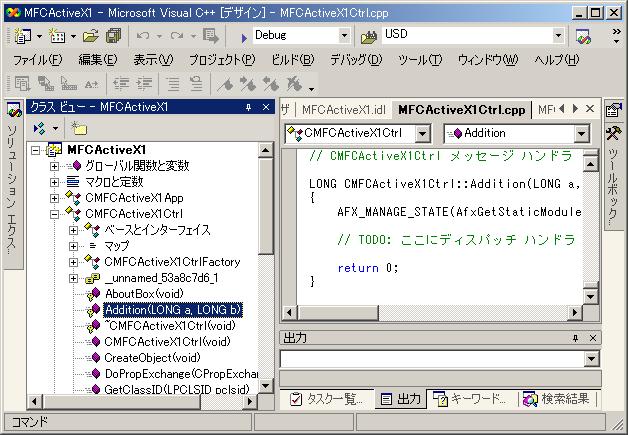Click the Class View sort icon
This screenshot has width=628, height=435.
(39, 129)
